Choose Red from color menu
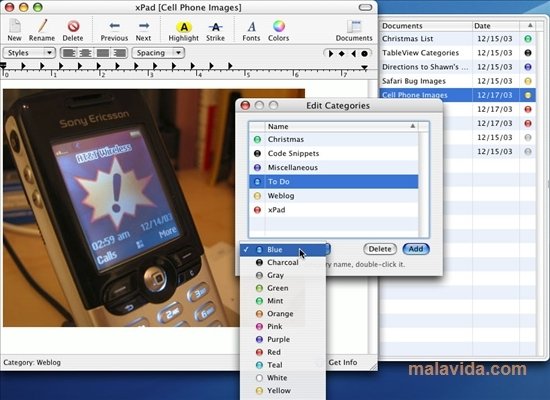This screenshot has height=400, width=550. pyautogui.click(x=283, y=352)
